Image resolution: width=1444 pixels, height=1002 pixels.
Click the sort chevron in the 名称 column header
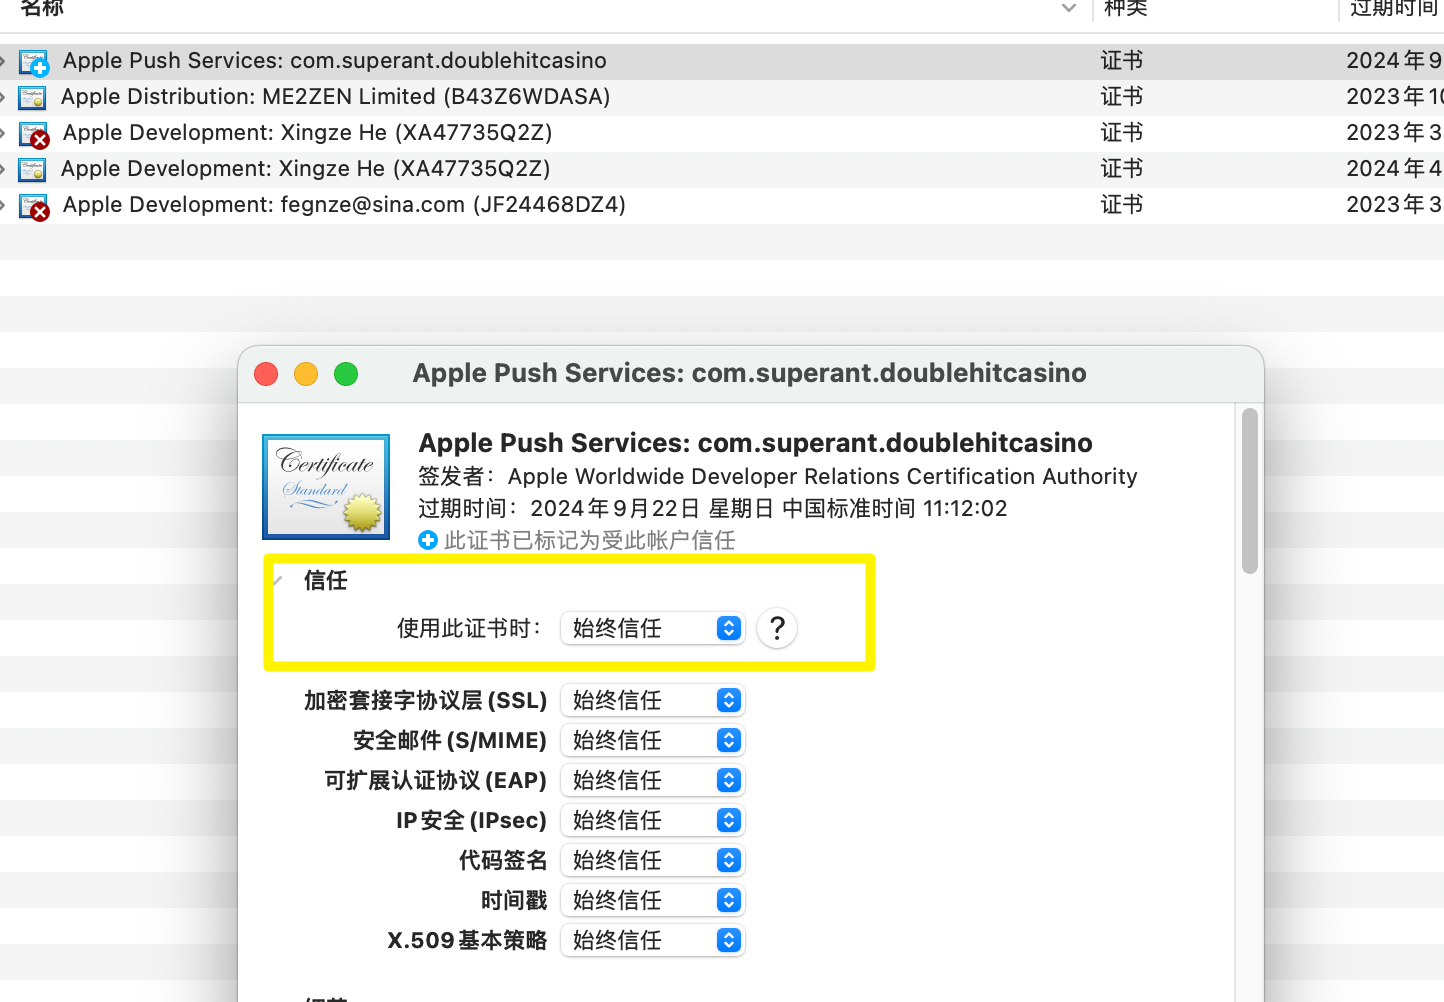pyautogui.click(x=1069, y=9)
